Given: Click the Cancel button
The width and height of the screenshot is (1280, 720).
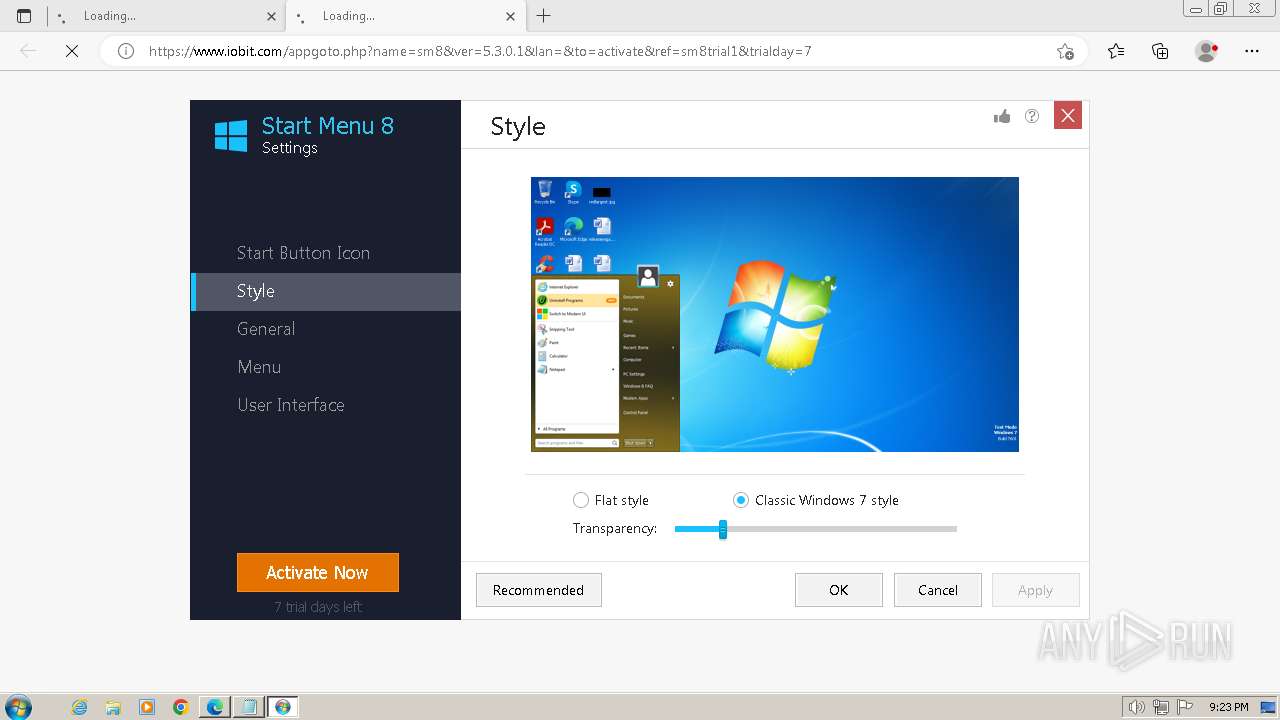Looking at the screenshot, I should click(938, 590).
